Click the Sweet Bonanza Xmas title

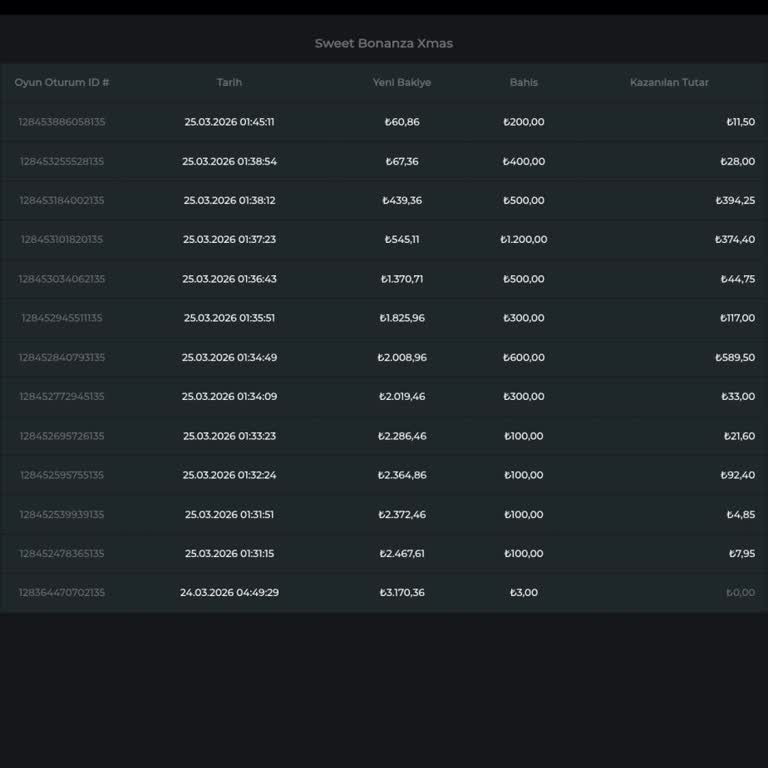tap(384, 43)
